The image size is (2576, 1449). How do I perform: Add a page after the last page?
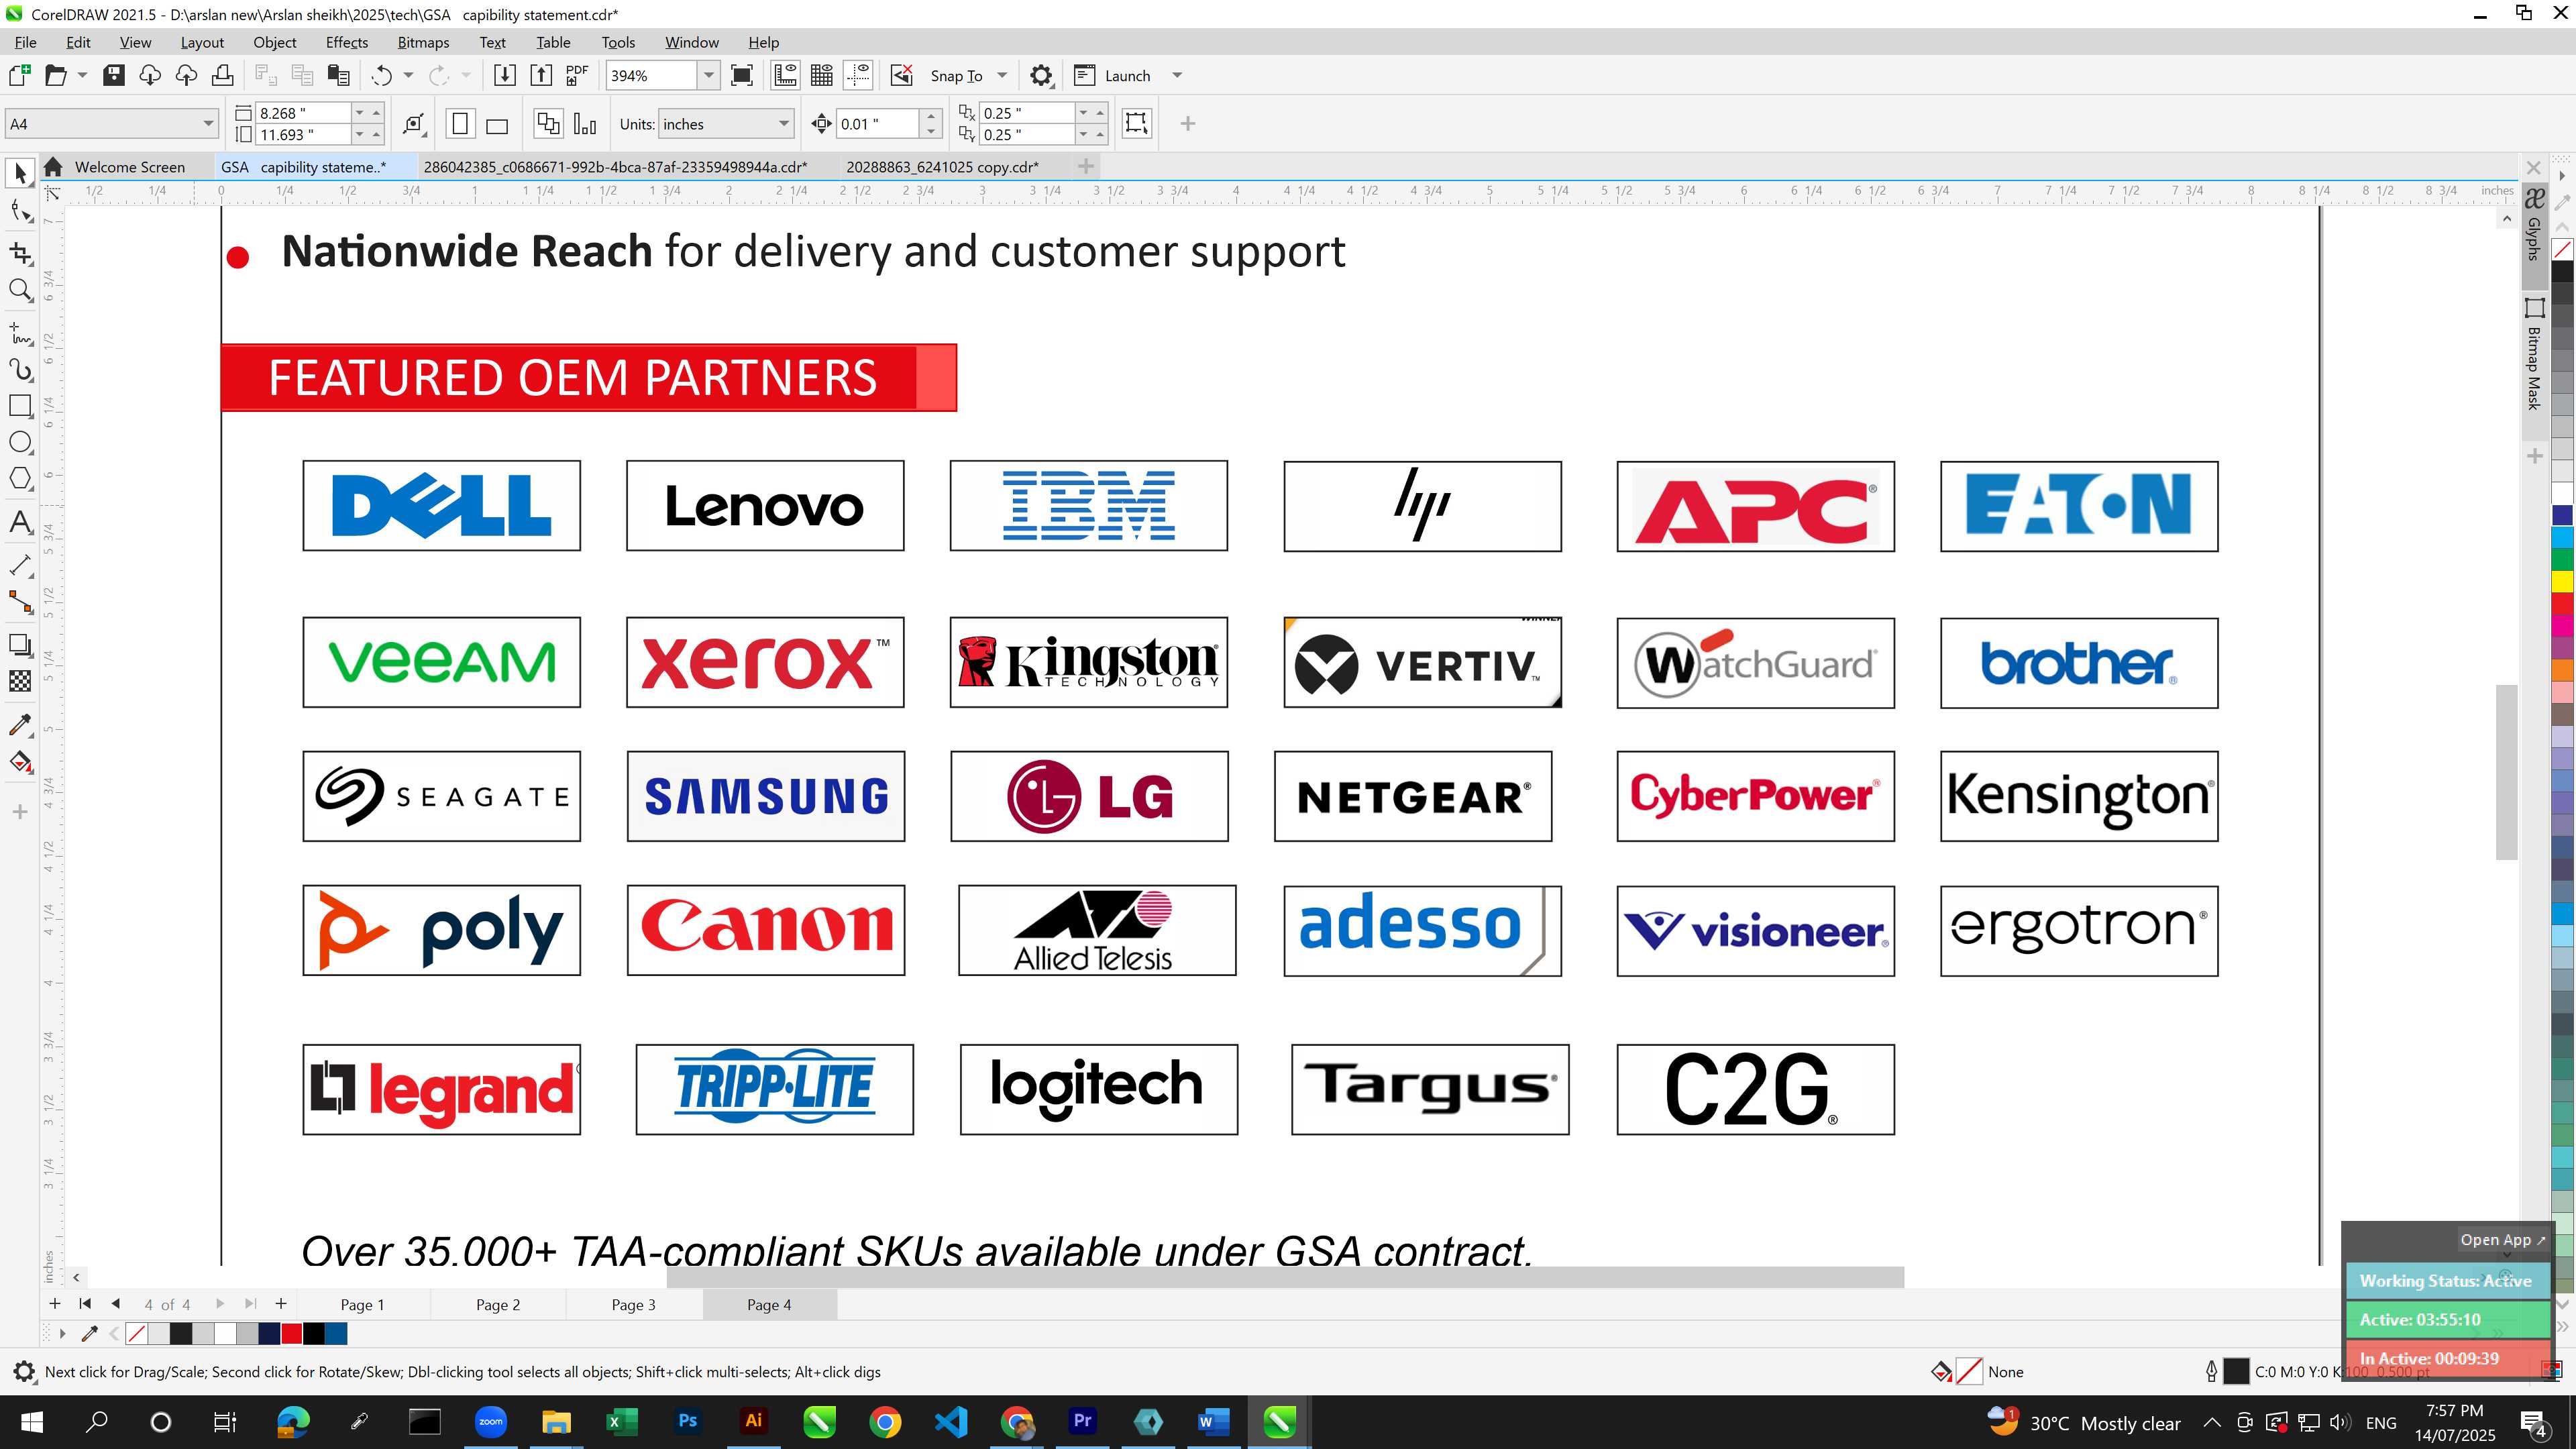[281, 1303]
